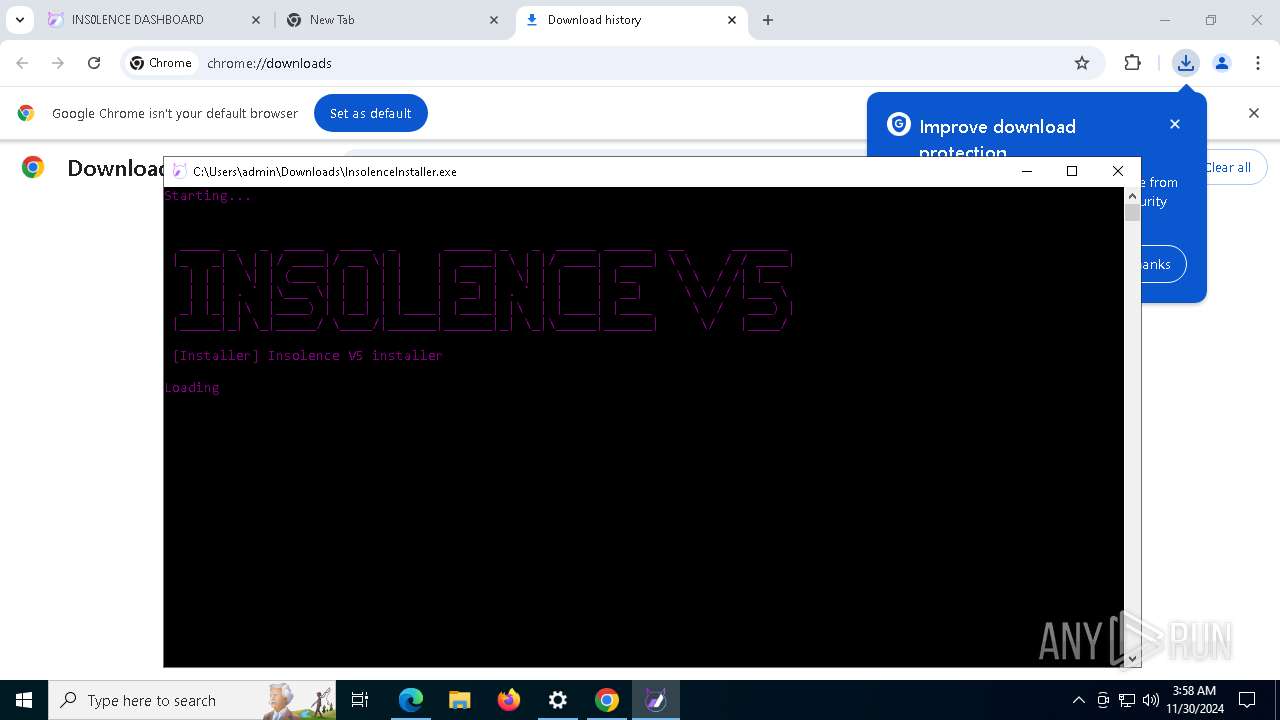1280x720 pixels.
Task: Go back in Chrome
Action: 22,63
